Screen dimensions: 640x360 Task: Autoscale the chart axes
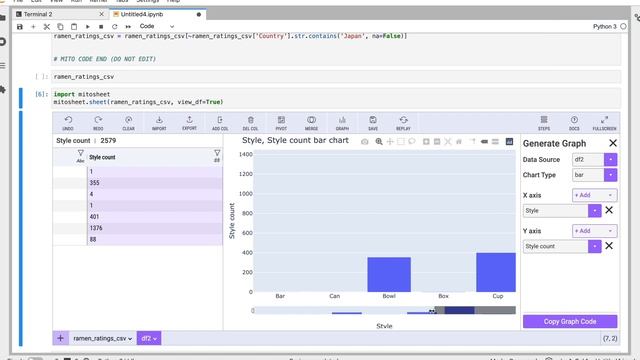click(x=448, y=142)
